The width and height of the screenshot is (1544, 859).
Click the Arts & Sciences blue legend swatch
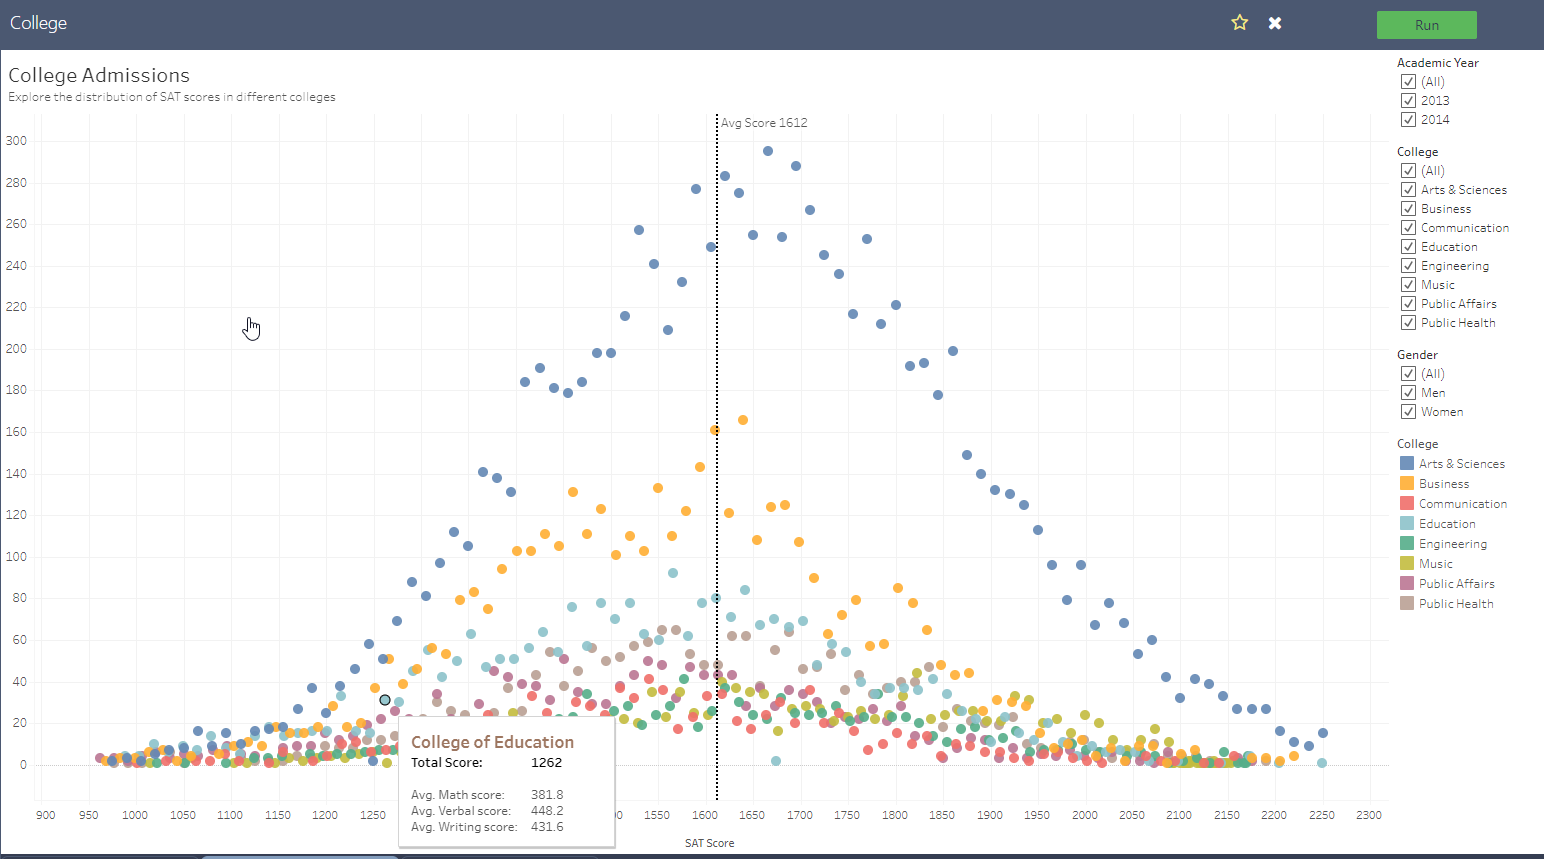(x=1407, y=463)
